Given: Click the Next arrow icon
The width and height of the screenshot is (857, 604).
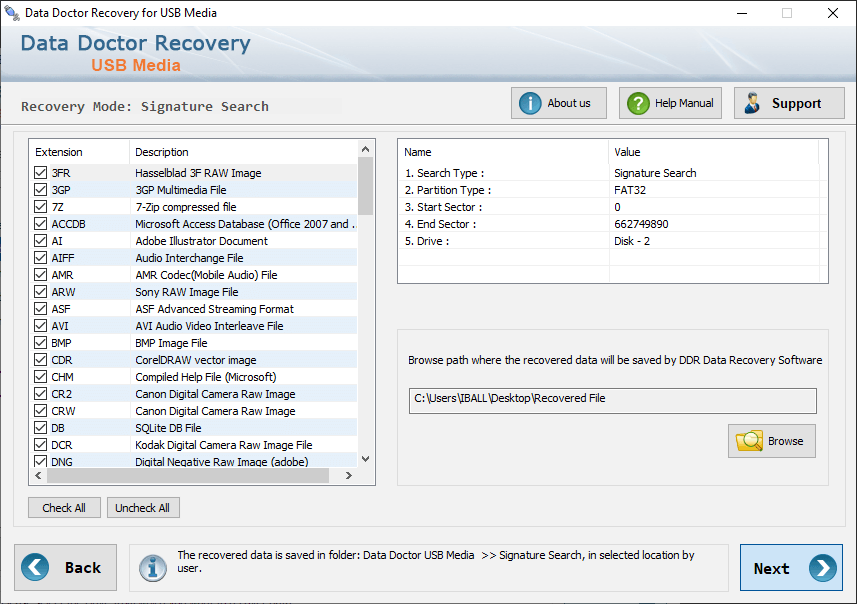Looking at the screenshot, I should (x=823, y=568).
